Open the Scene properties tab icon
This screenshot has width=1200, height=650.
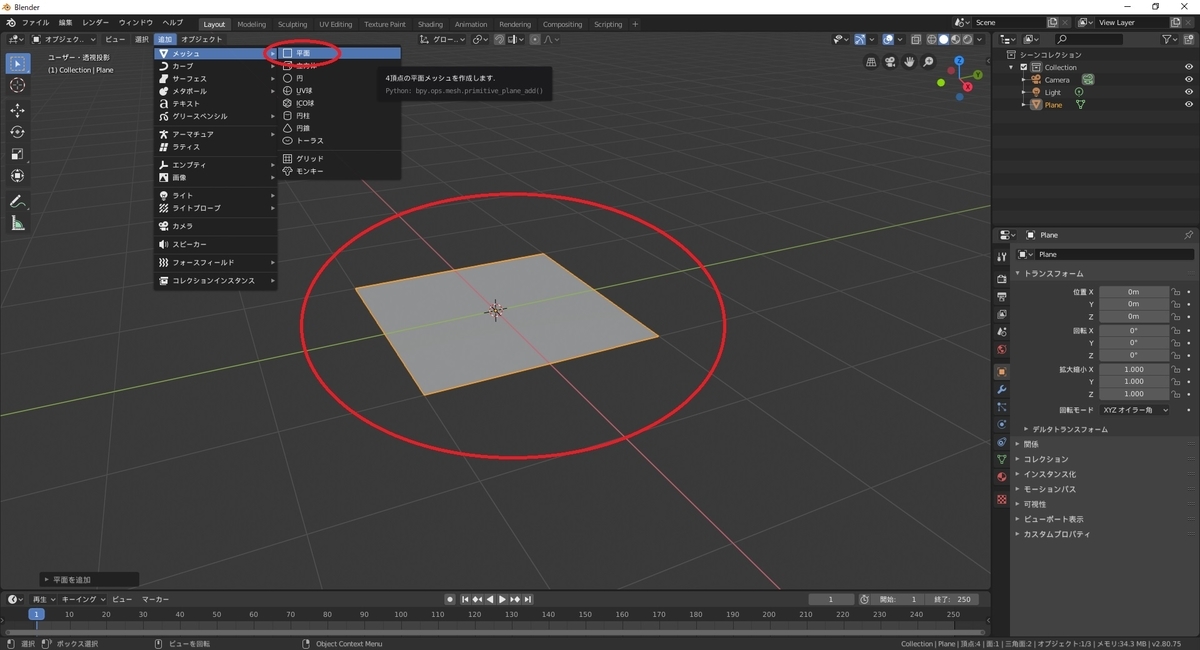tap(1002, 332)
